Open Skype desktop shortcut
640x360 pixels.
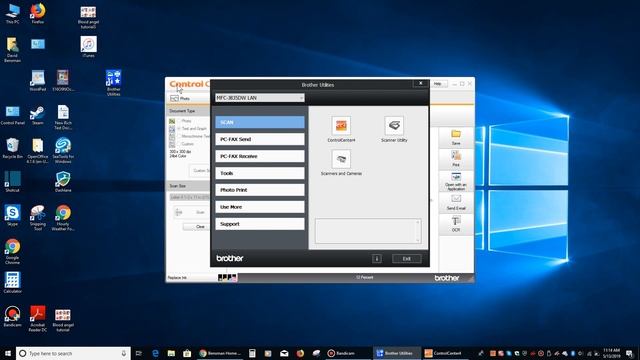coord(12,216)
